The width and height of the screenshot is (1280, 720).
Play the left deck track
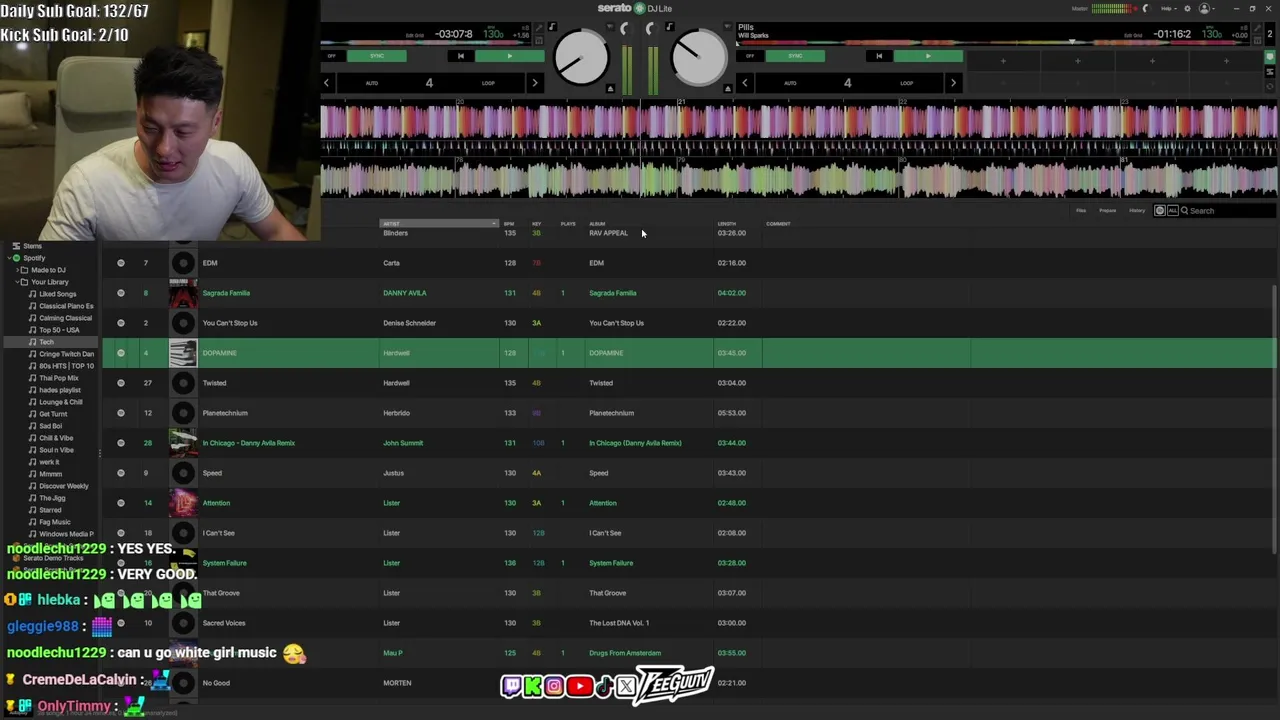tap(509, 56)
